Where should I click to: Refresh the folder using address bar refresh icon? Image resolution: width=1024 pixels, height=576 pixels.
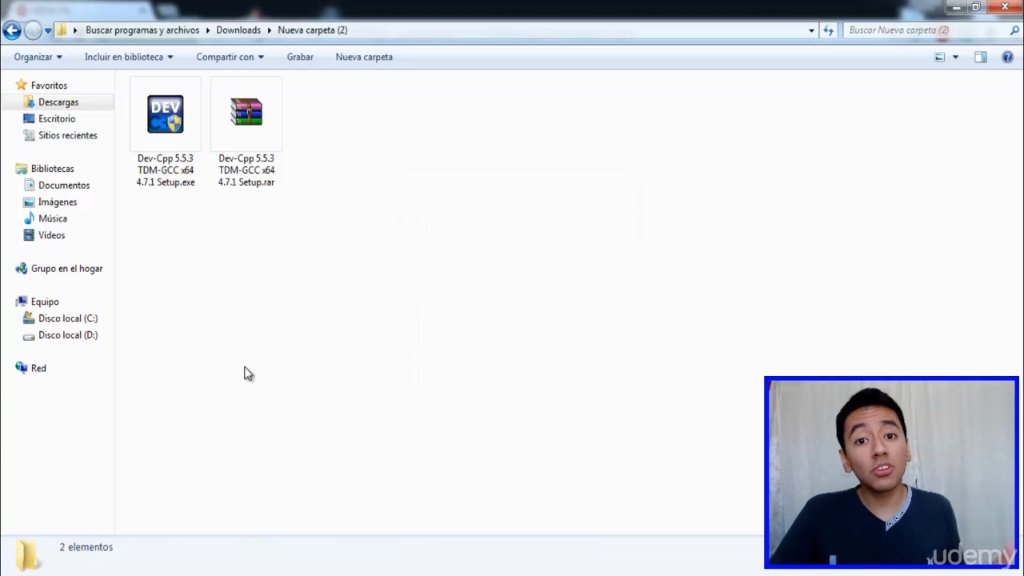[x=828, y=30]
